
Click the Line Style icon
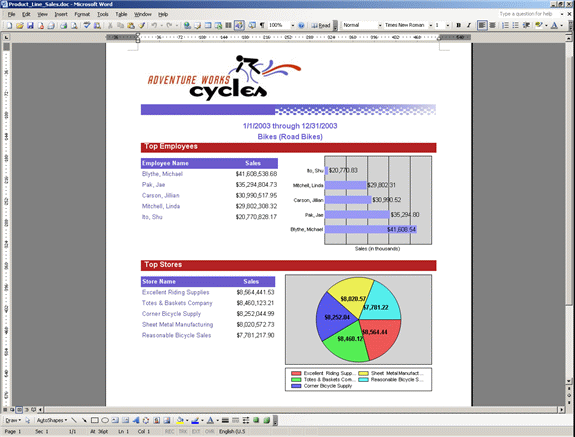[225, 420]
